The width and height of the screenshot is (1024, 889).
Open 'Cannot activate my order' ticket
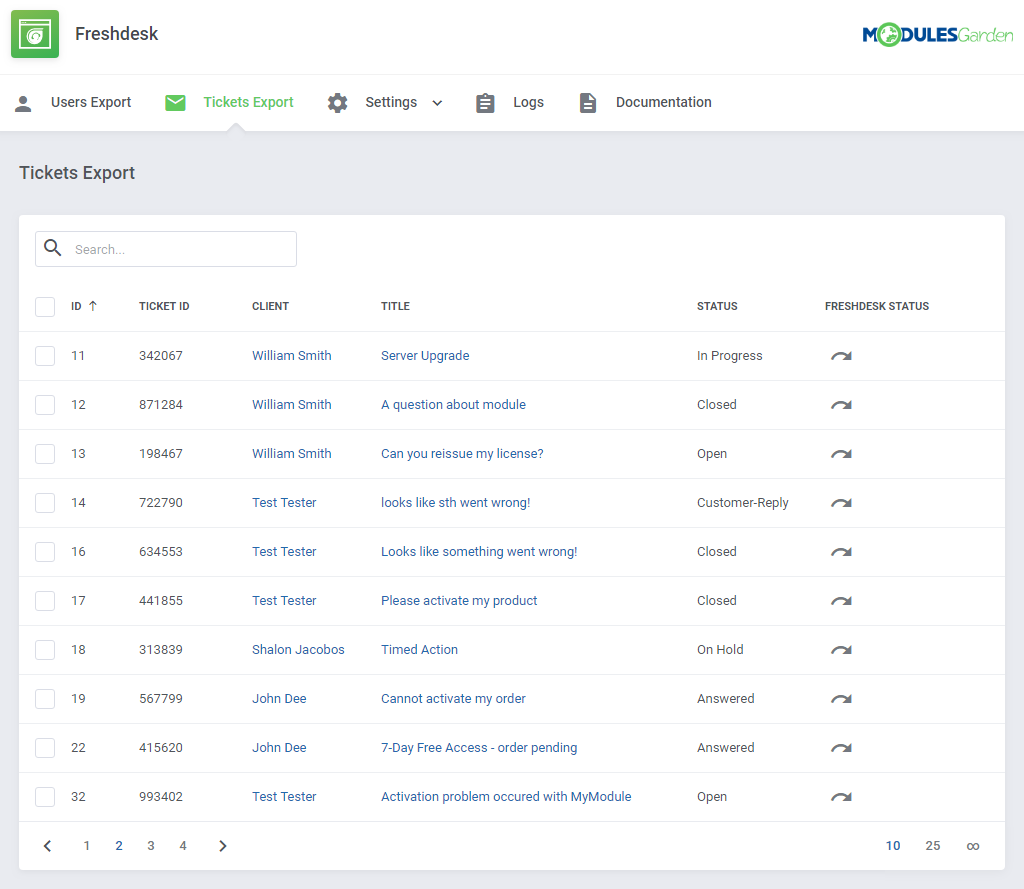tap(453, 699)
